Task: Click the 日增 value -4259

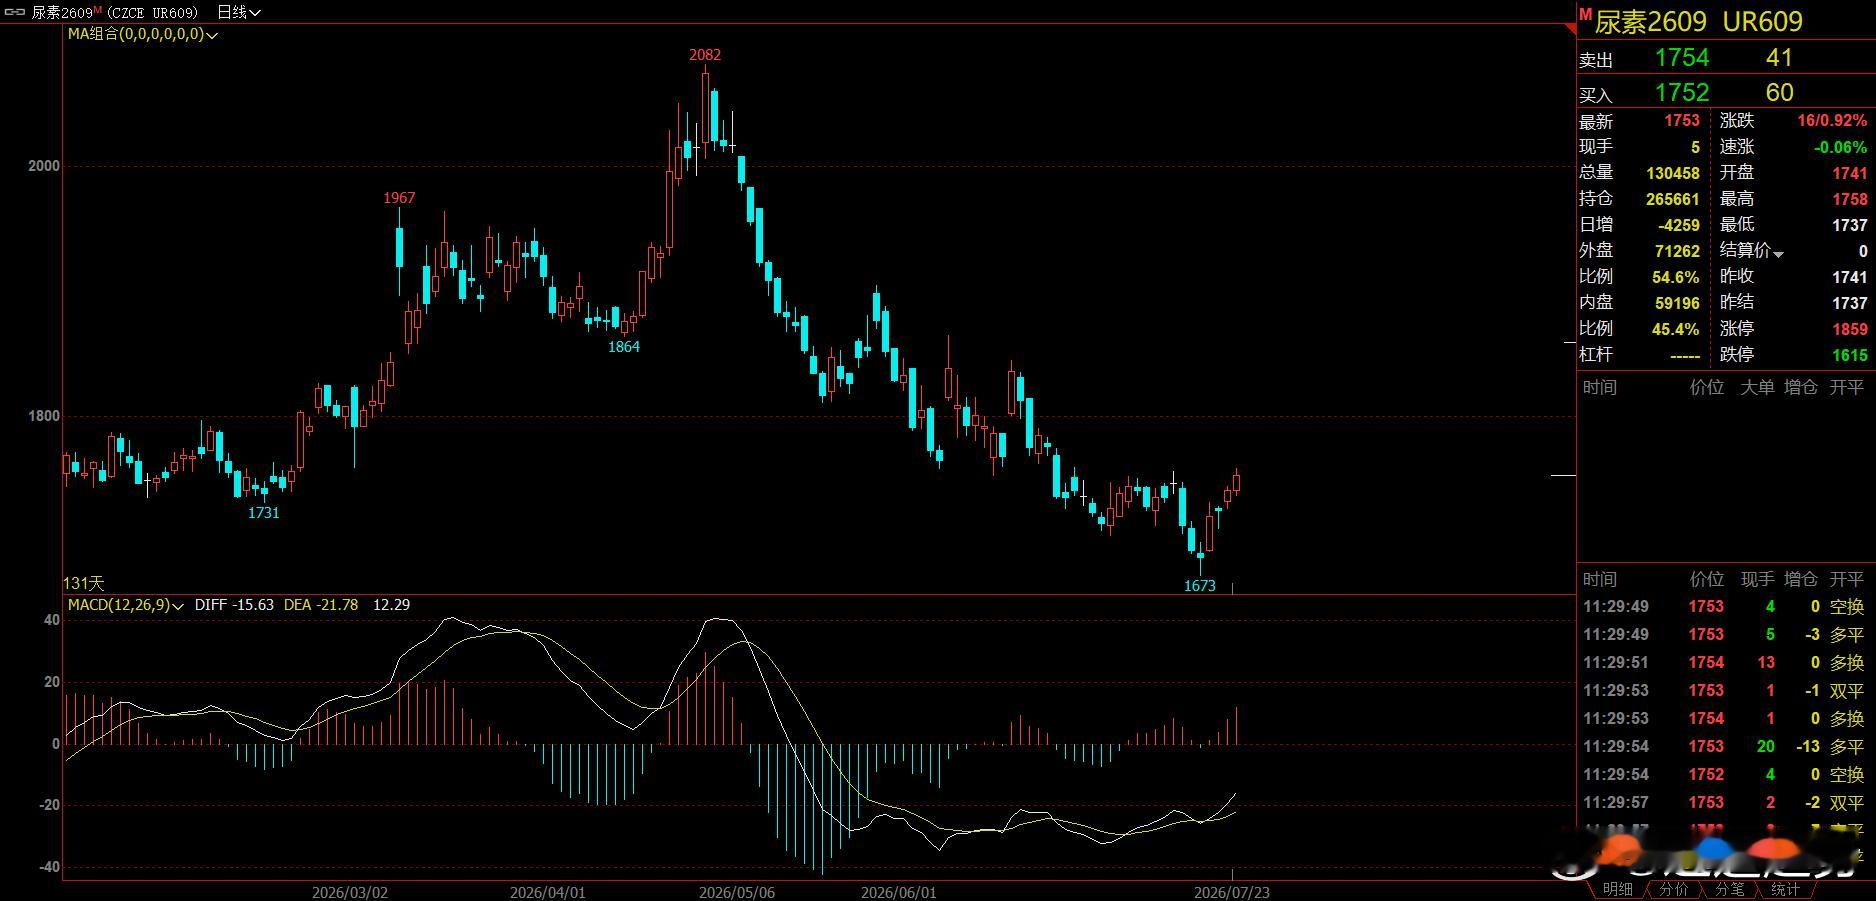Action: point(1679,225)
